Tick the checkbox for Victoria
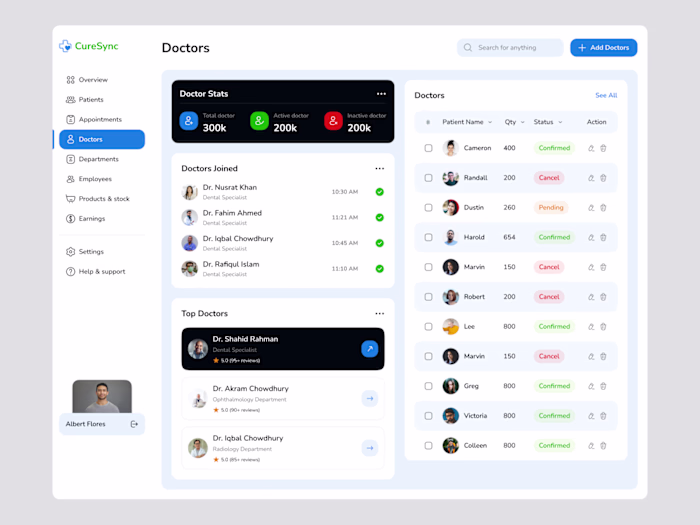 (428, 416)
